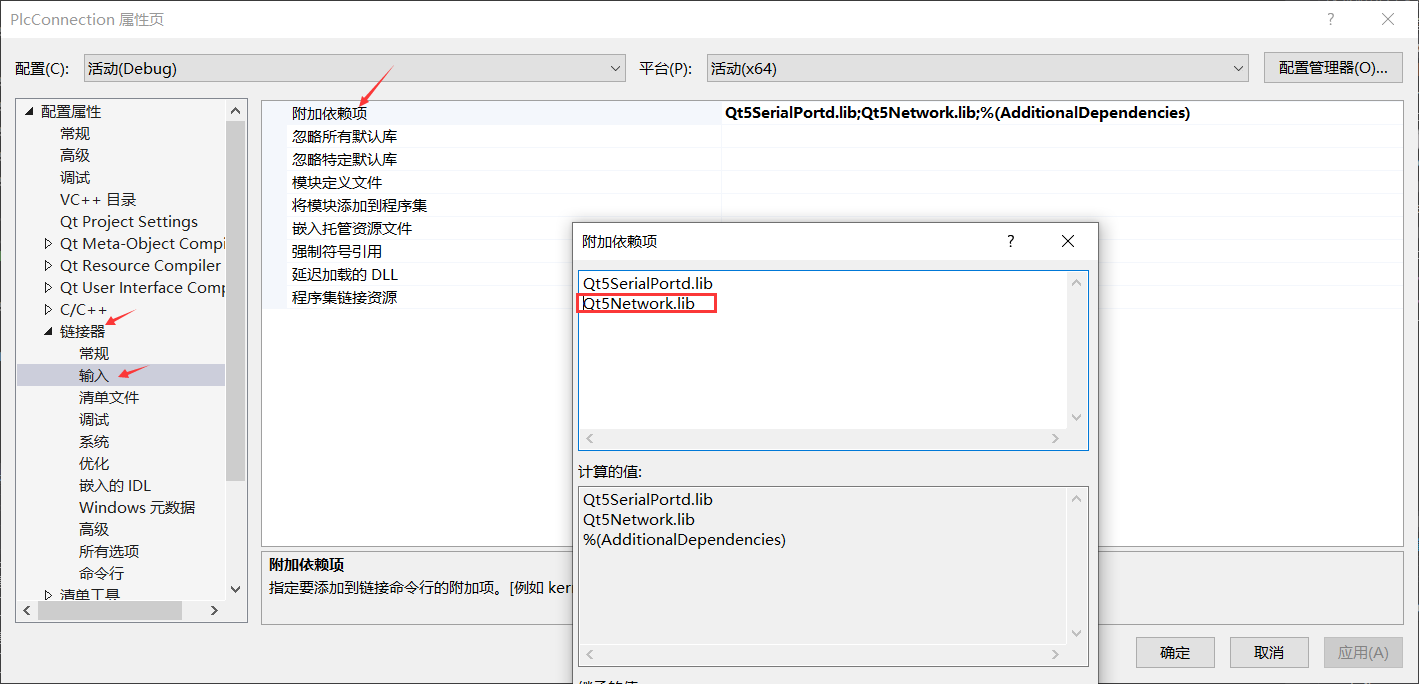1419x684 pixels.
Task: Expand the Qt Meta-Object Compiler node
Action: 47,243
